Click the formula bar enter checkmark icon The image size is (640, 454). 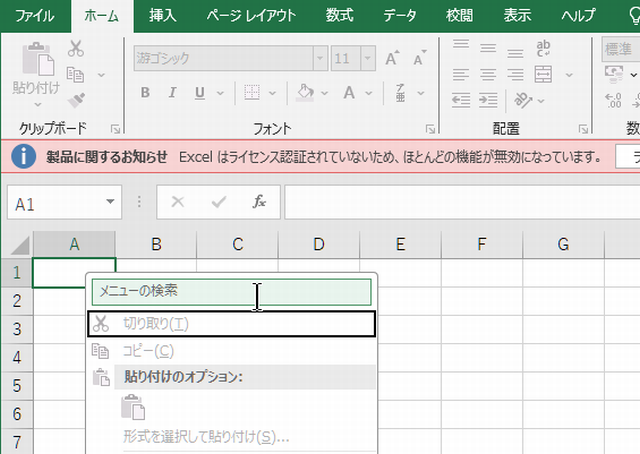[218, 202]
